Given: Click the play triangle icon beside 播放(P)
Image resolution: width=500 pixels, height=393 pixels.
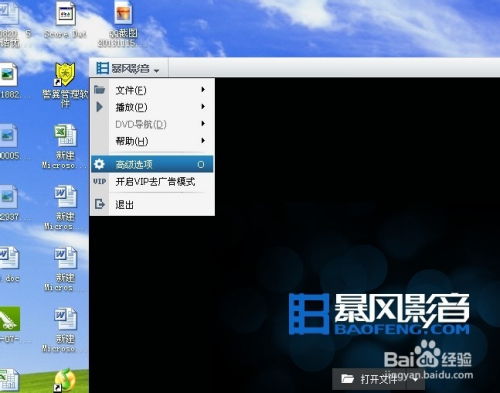Looking at the screenshot, I should pyautogui.click(x=100, y=107).
